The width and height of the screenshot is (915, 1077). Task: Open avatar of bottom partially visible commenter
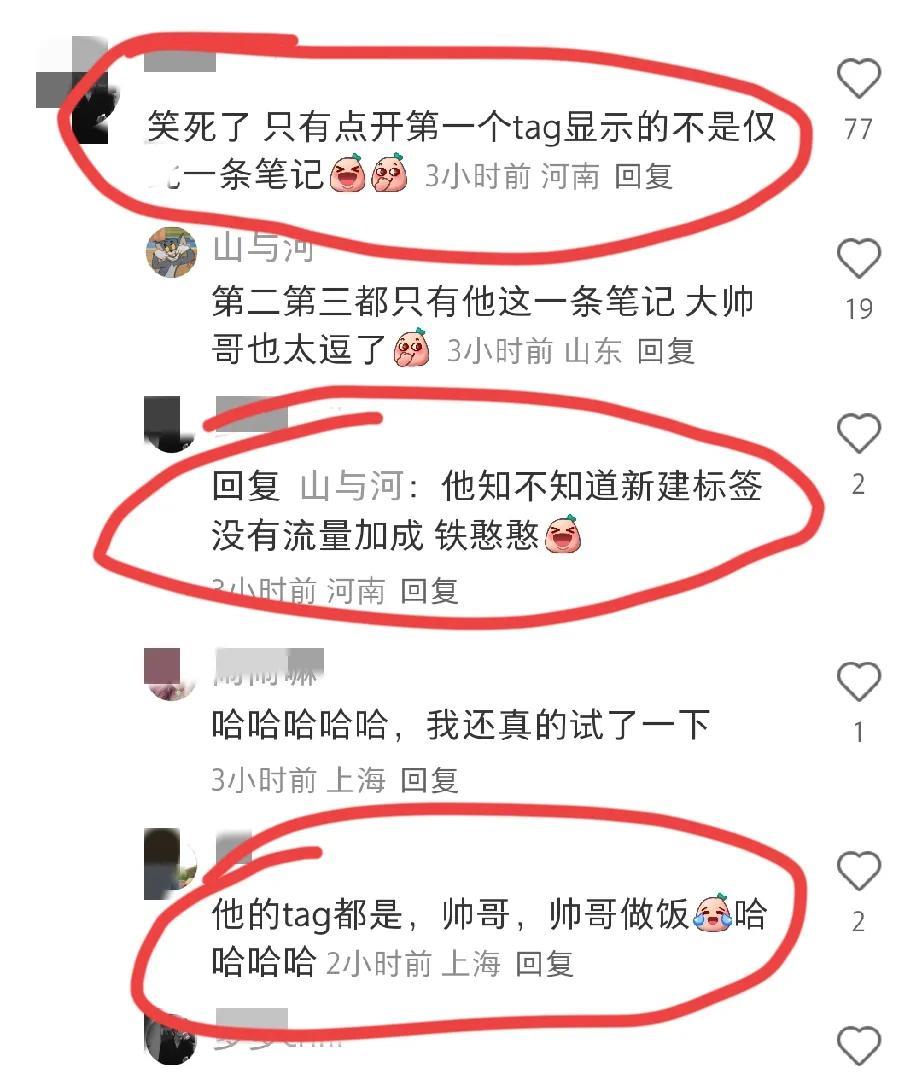(x=171, y=1039)
